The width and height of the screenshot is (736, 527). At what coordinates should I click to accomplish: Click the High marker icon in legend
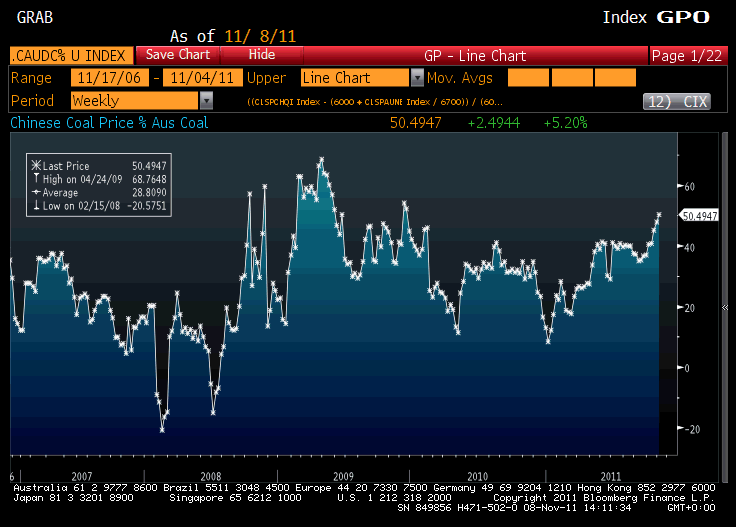(x=37, y=178)
